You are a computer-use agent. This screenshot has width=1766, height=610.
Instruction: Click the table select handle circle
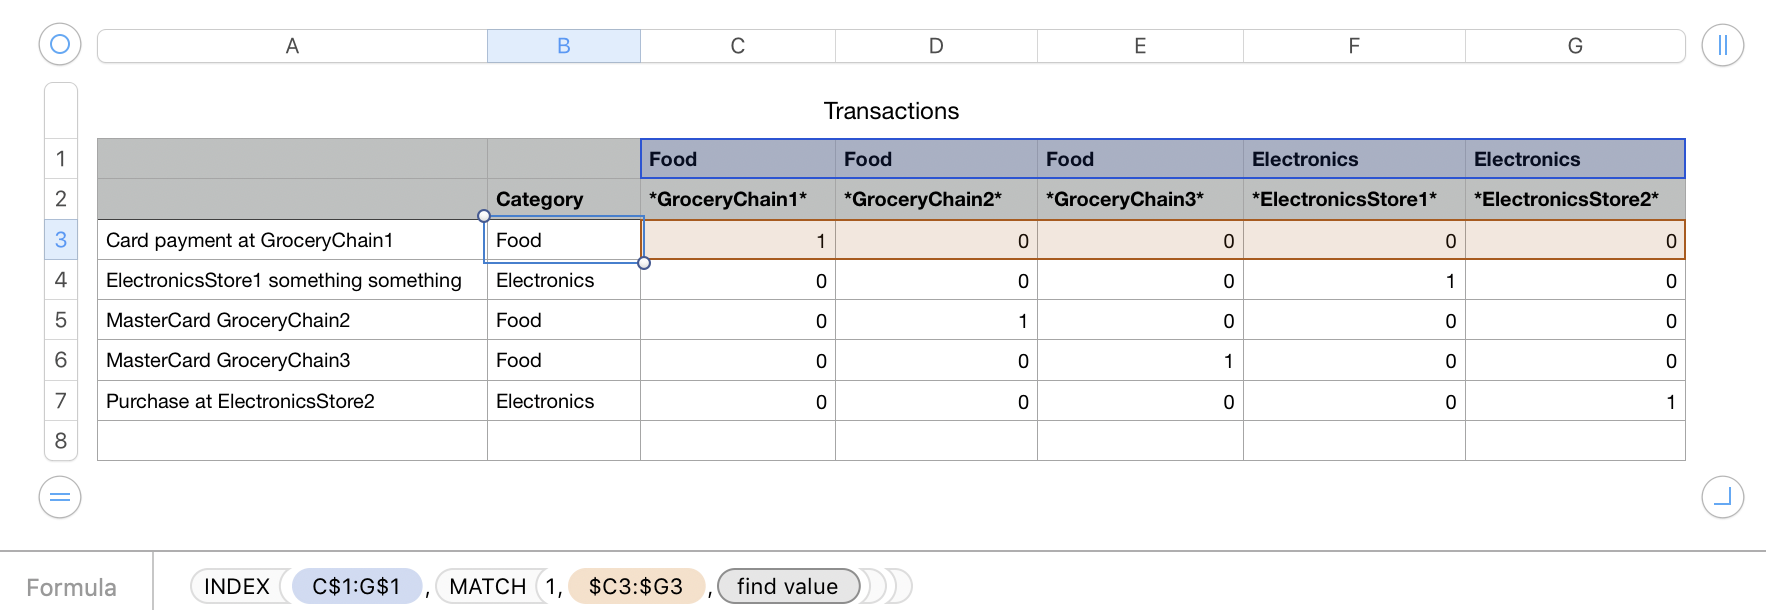tap(60, 45)
